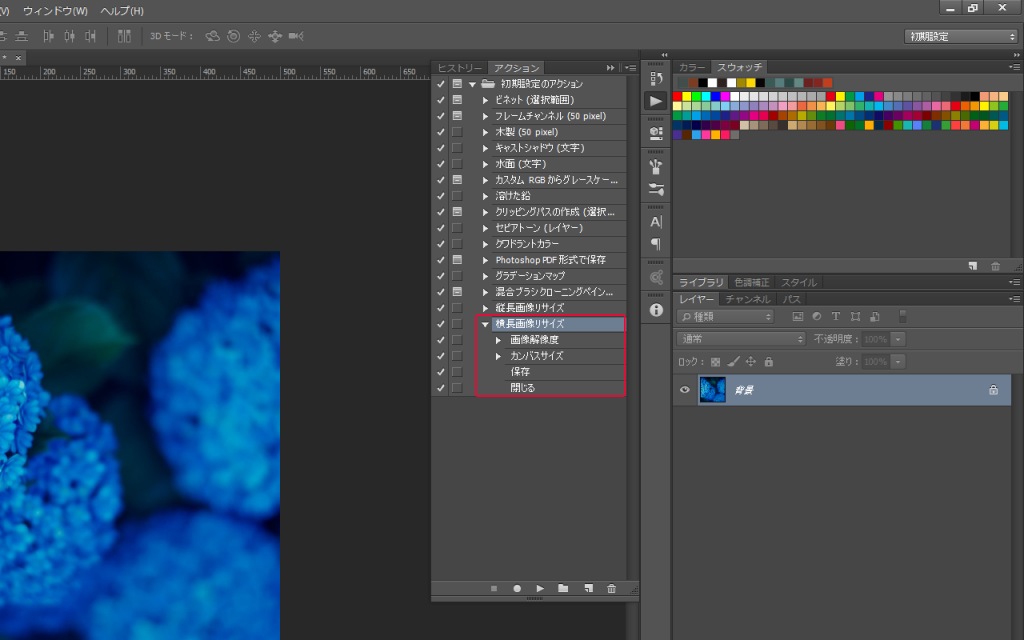The height and width of the screenshot is (640, 1024).
Task: Open the Info panel icon in the dock
Action: pyautogui.click(x=656, y=310)
